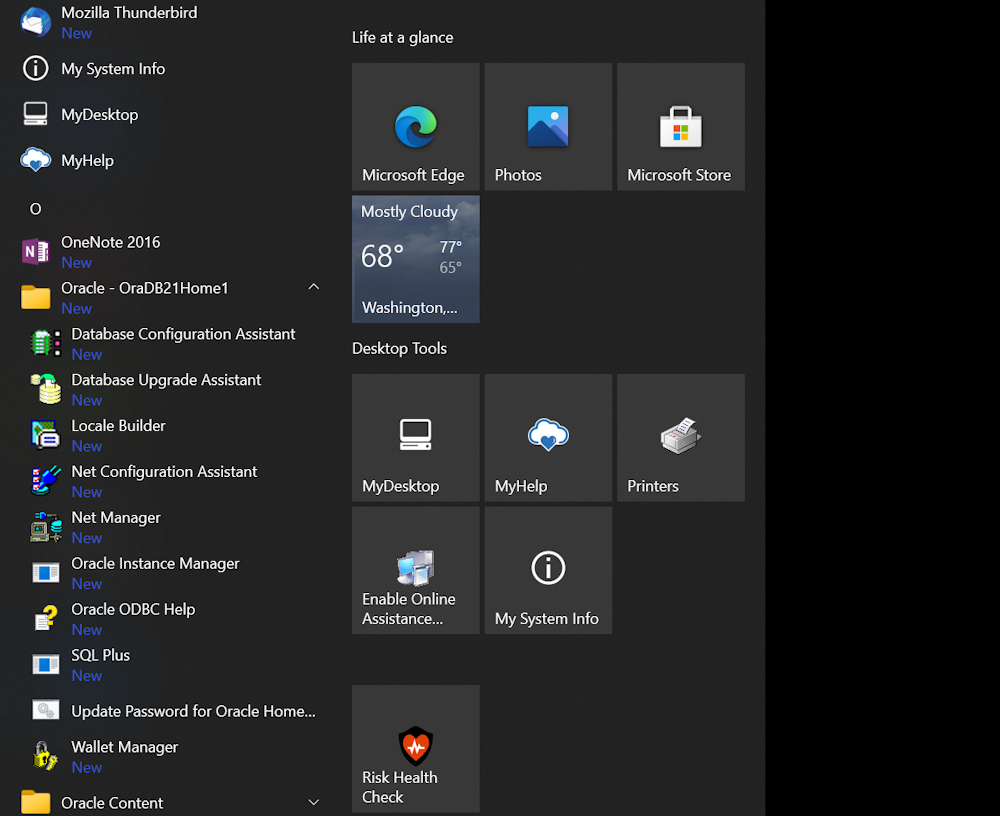The image size is (1000, 816).
Task: Open the Mostly Cloudy weather tile
Action: click(x=415, y=259)
